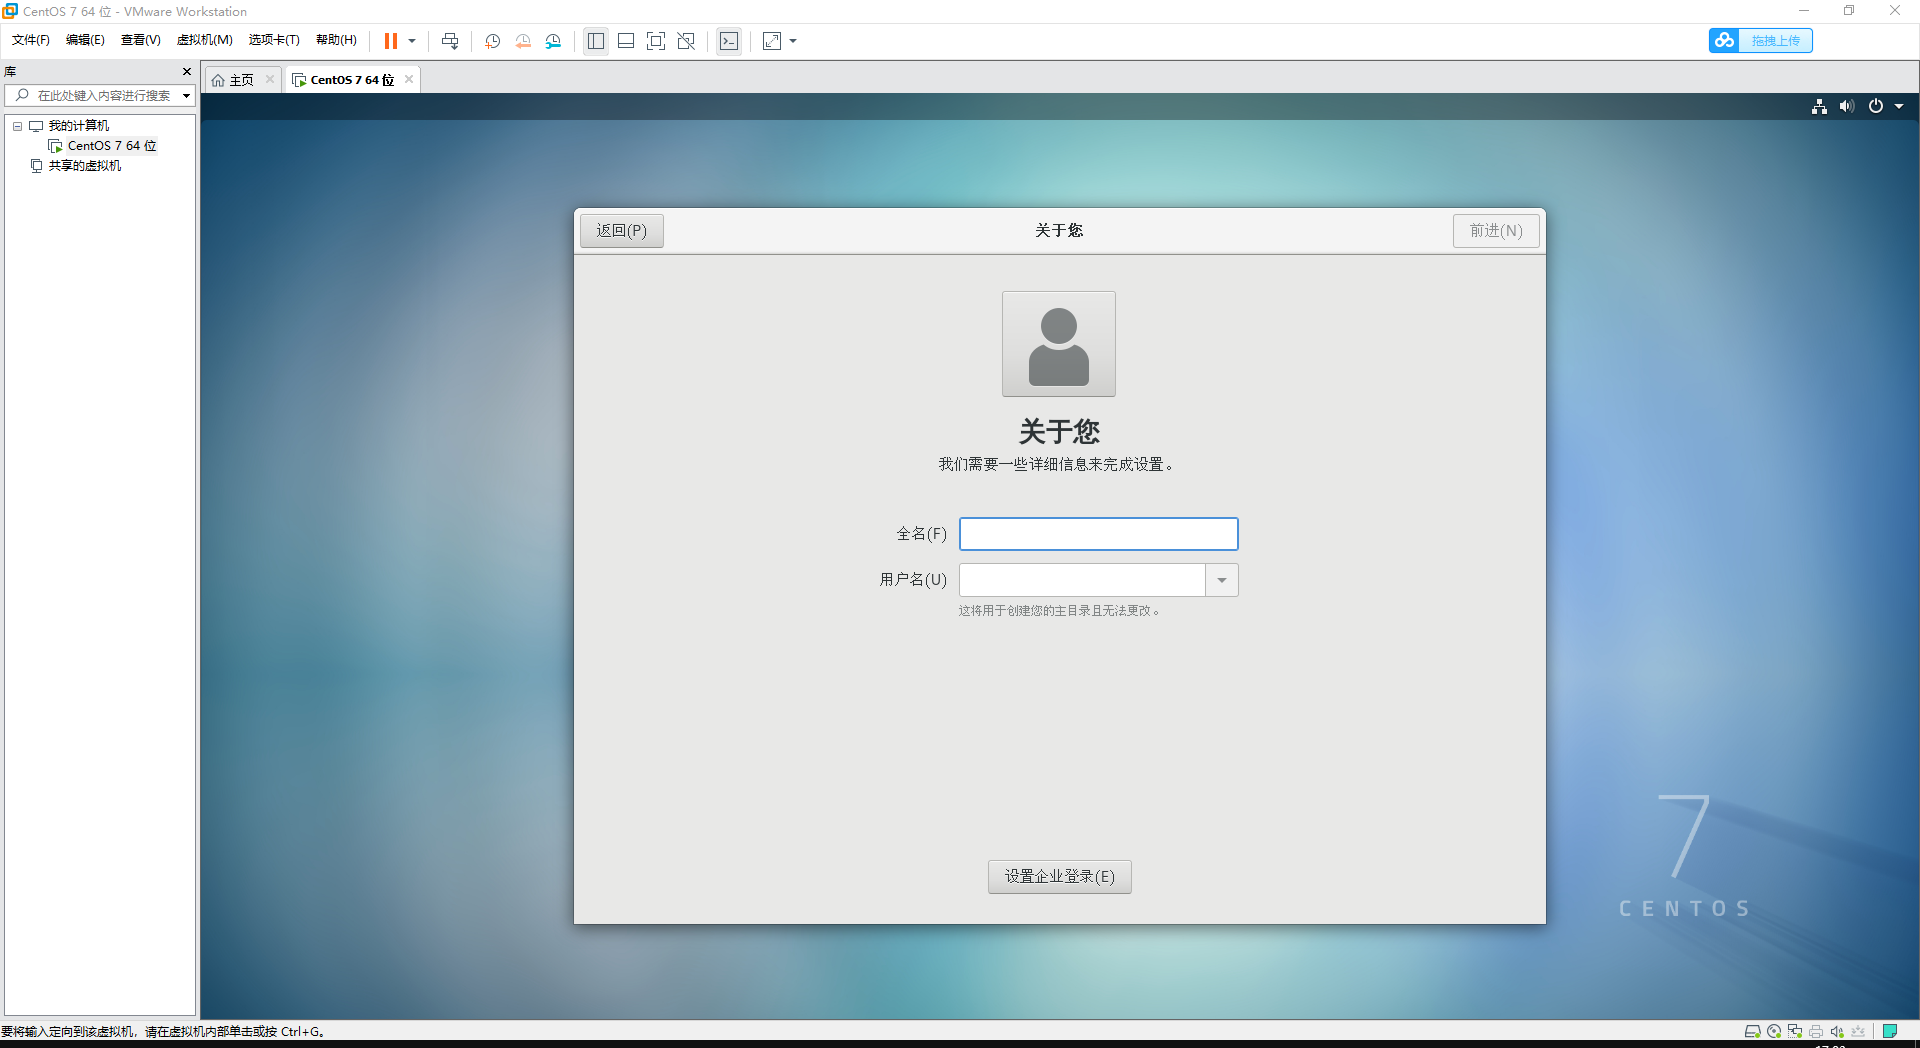
Task: Switch to the 主页 tab
Action: pyautogui.click(x=242, y=80)
